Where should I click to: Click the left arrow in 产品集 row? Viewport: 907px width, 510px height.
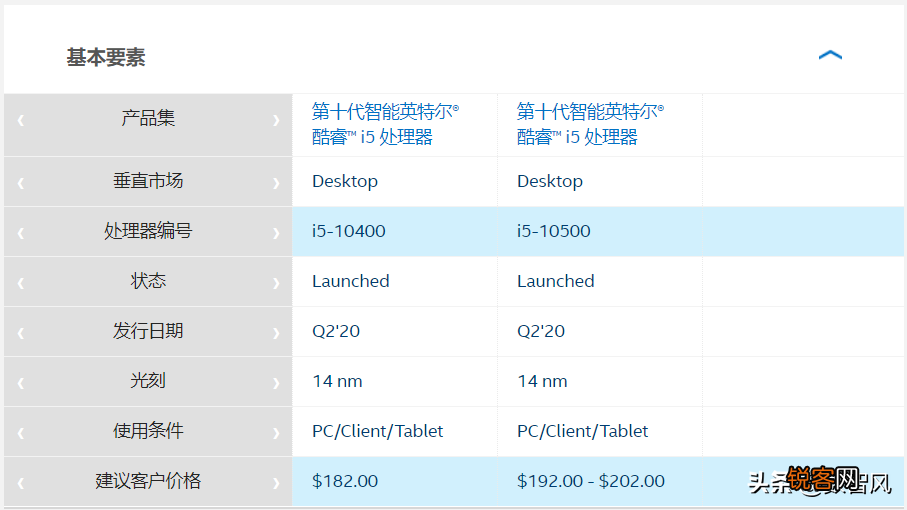[x=21, y=120]
